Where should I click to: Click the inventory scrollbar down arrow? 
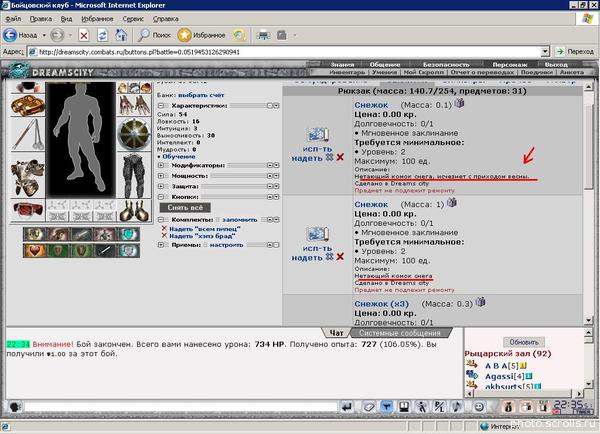[x=588, y=320]
